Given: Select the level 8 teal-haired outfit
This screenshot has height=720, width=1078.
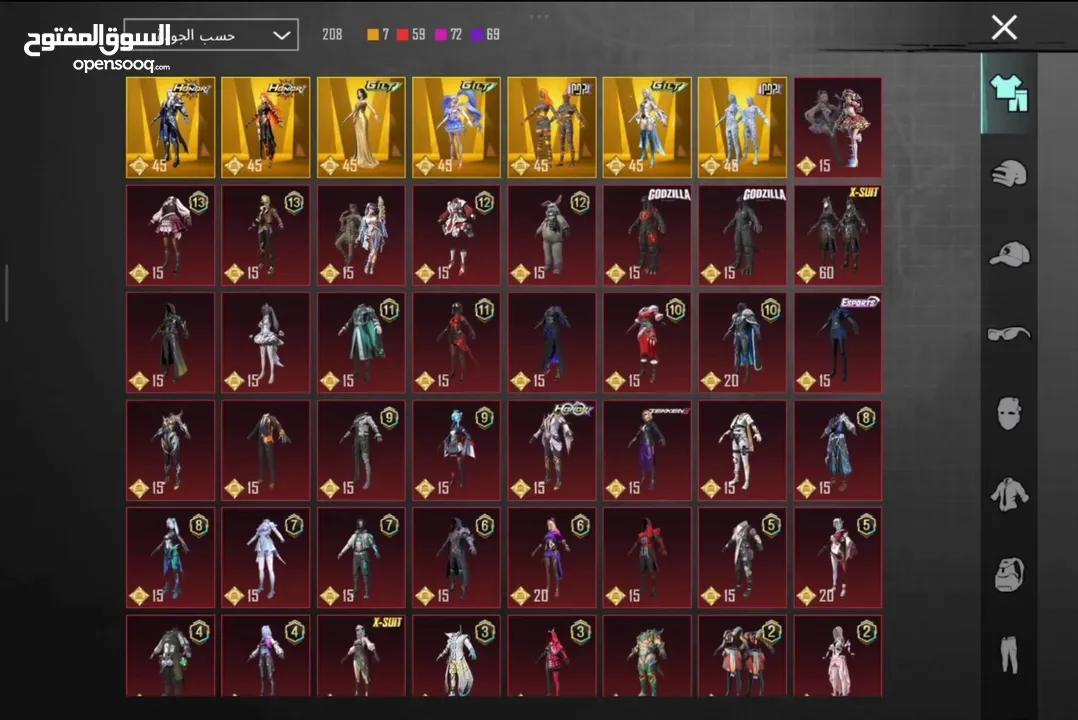Looking at the screenshot, I should (x=170, y=558).
